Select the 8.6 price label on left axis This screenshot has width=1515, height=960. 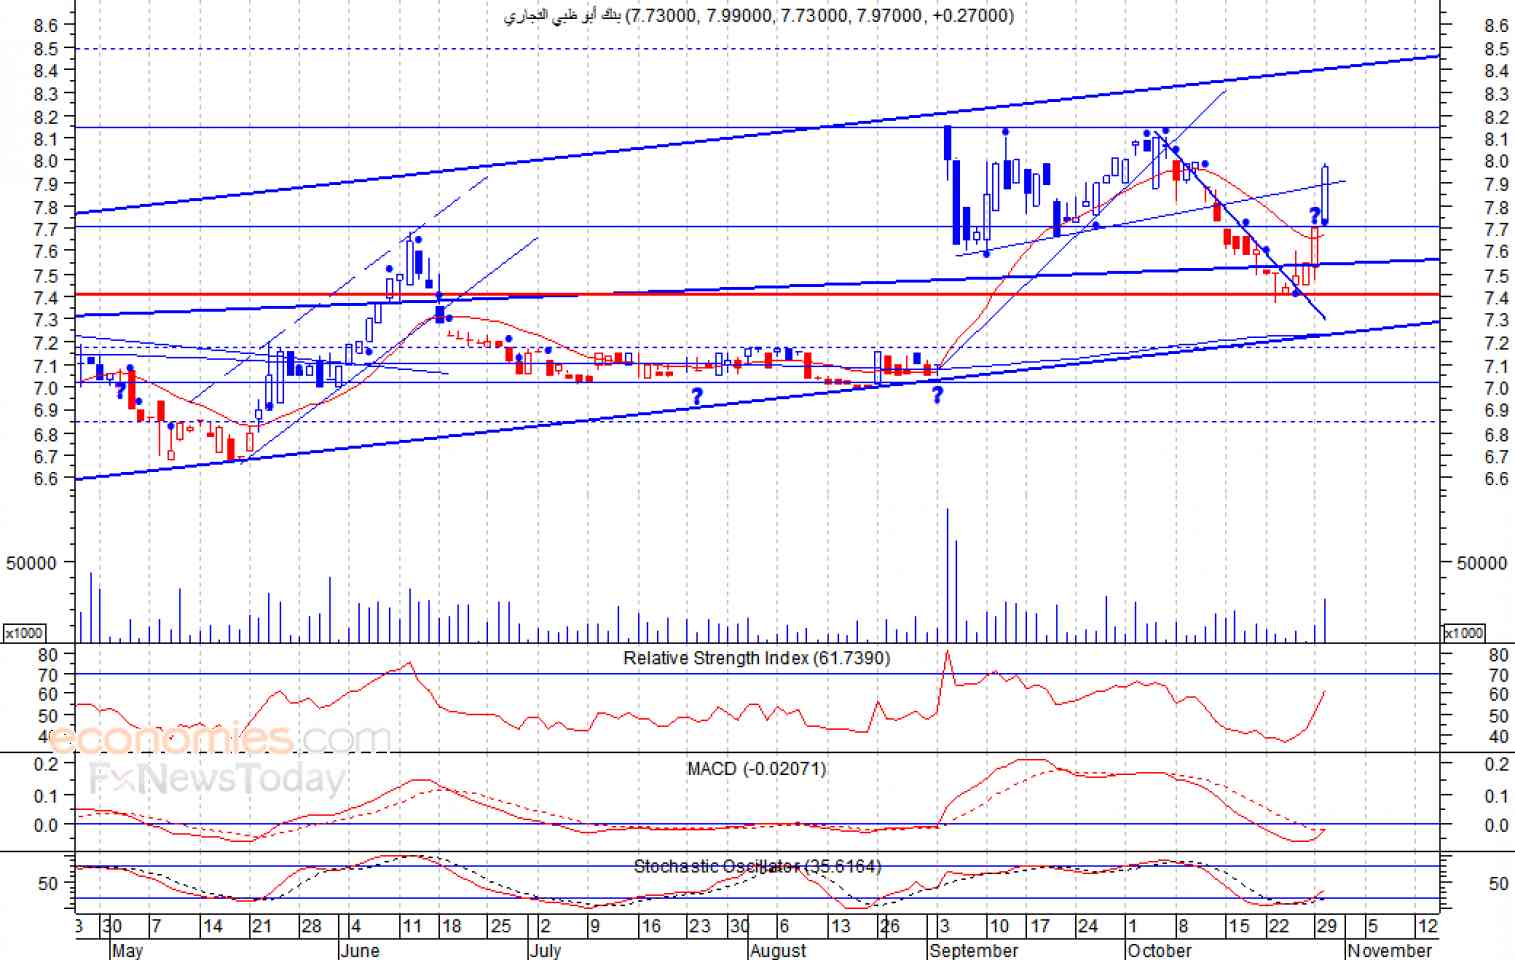[46, 26]
